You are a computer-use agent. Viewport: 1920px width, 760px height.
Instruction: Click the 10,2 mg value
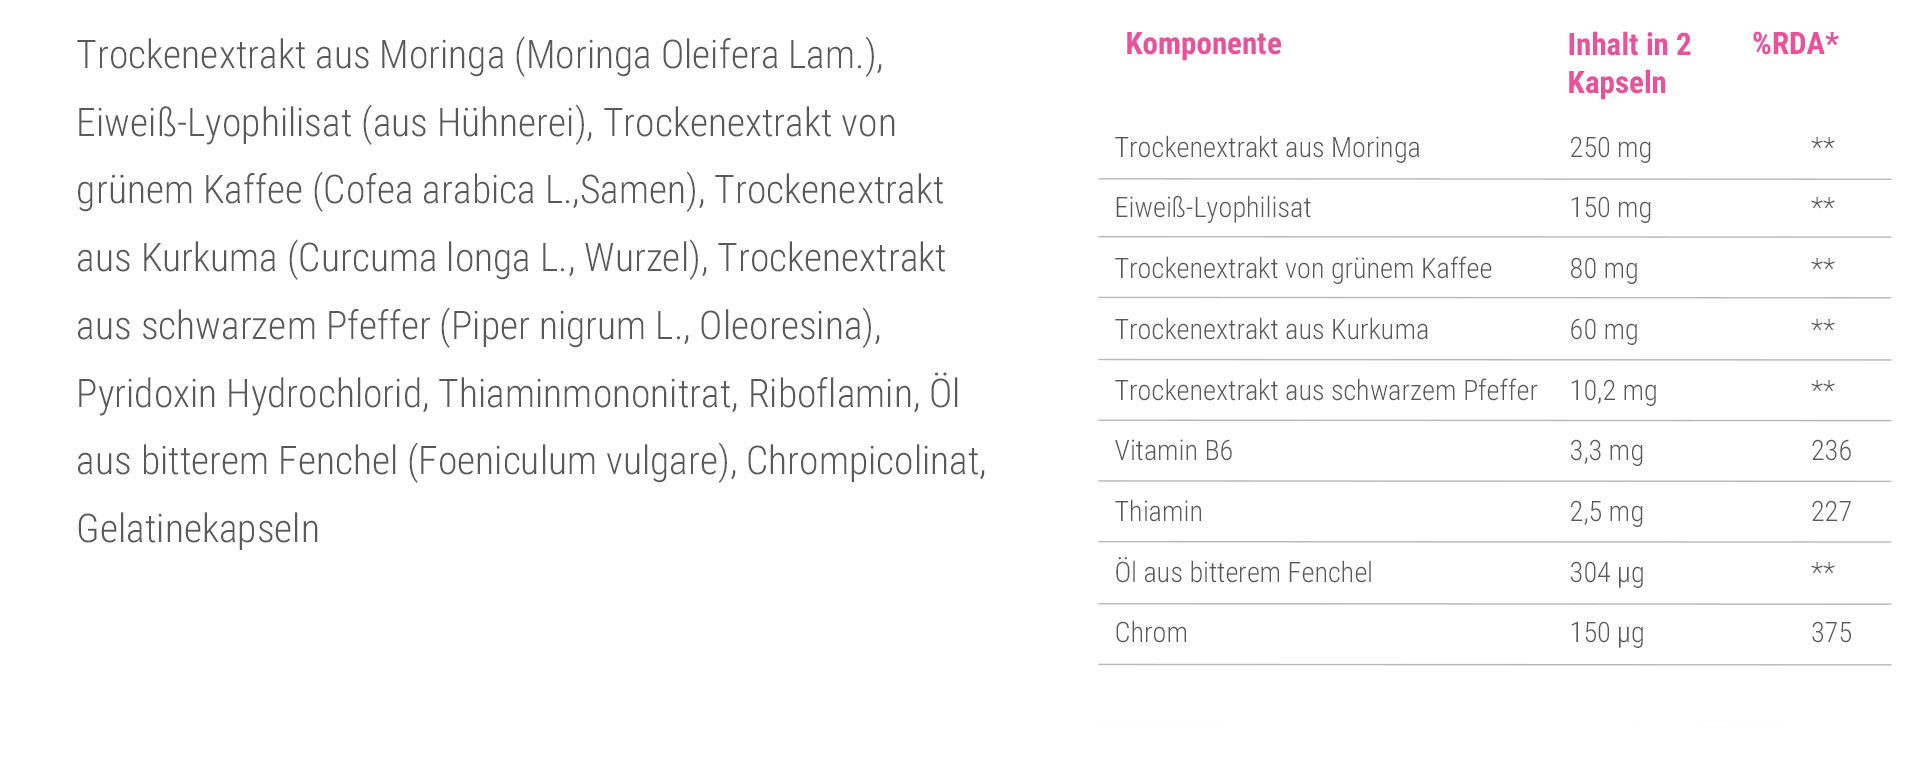pyautogui.click(x=1613, y=391)
